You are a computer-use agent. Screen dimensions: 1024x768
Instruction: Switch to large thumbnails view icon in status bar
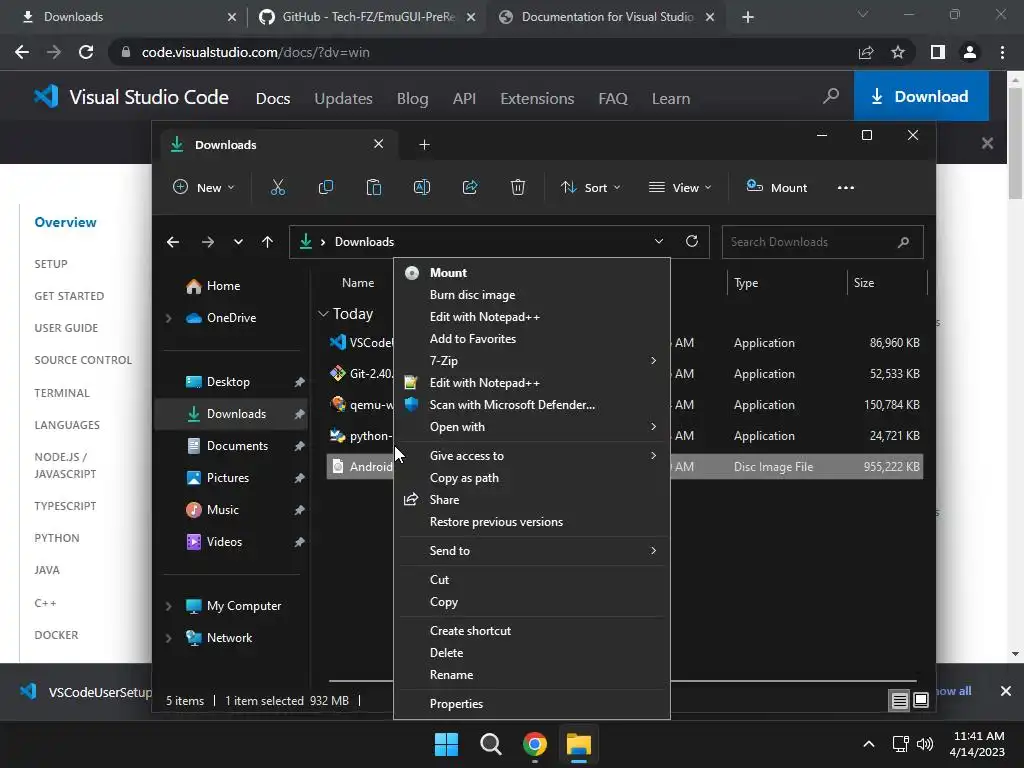pos(921,701)
